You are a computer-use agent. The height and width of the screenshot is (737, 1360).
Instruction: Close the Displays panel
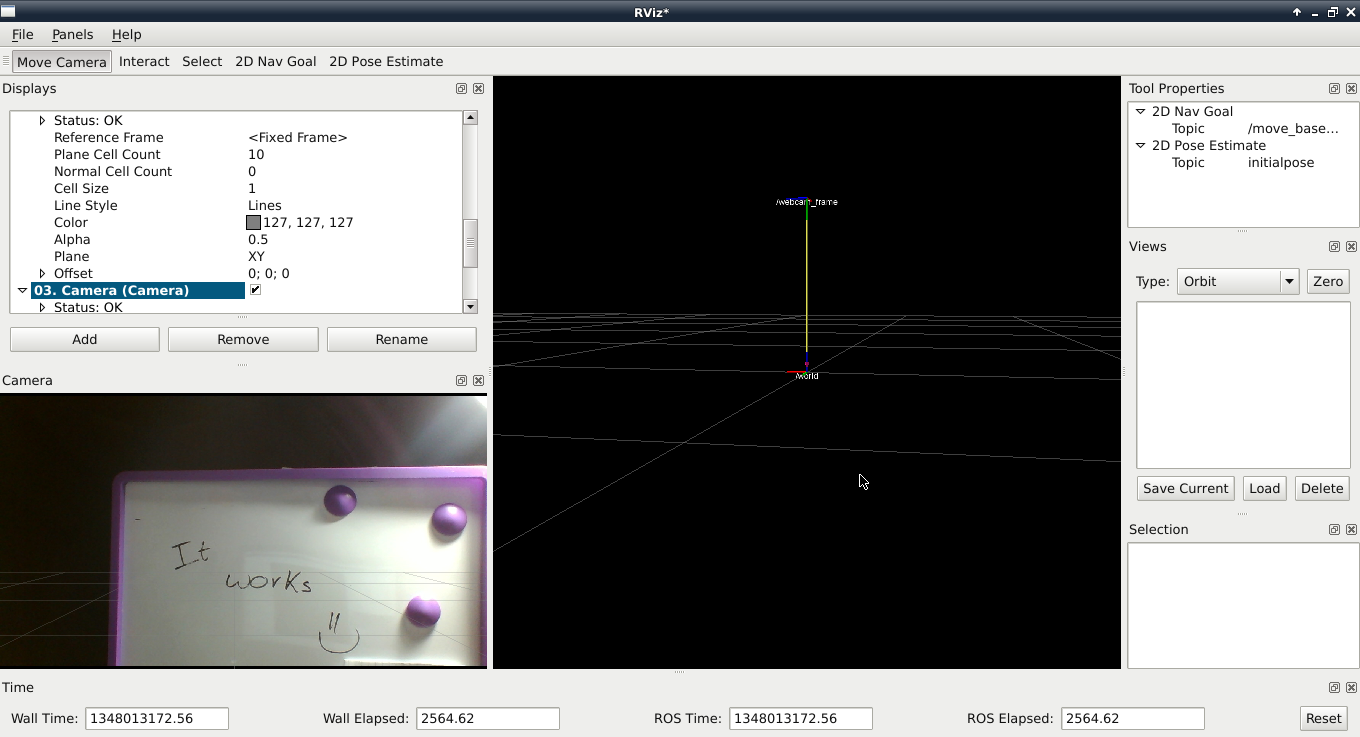tap(478, 89)
